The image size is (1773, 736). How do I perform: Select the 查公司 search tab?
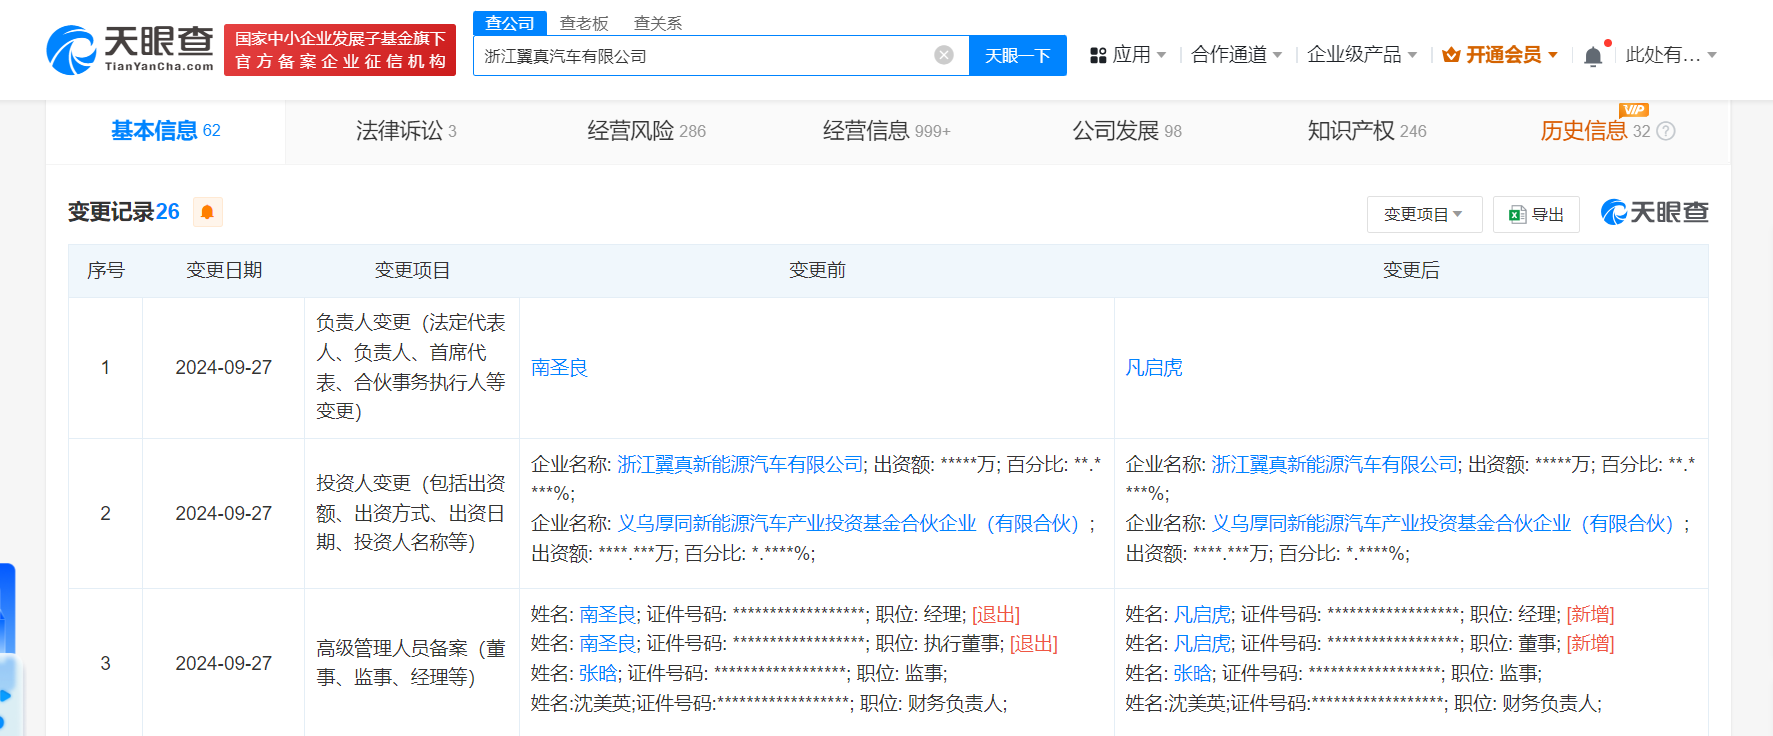coord(510,23)
